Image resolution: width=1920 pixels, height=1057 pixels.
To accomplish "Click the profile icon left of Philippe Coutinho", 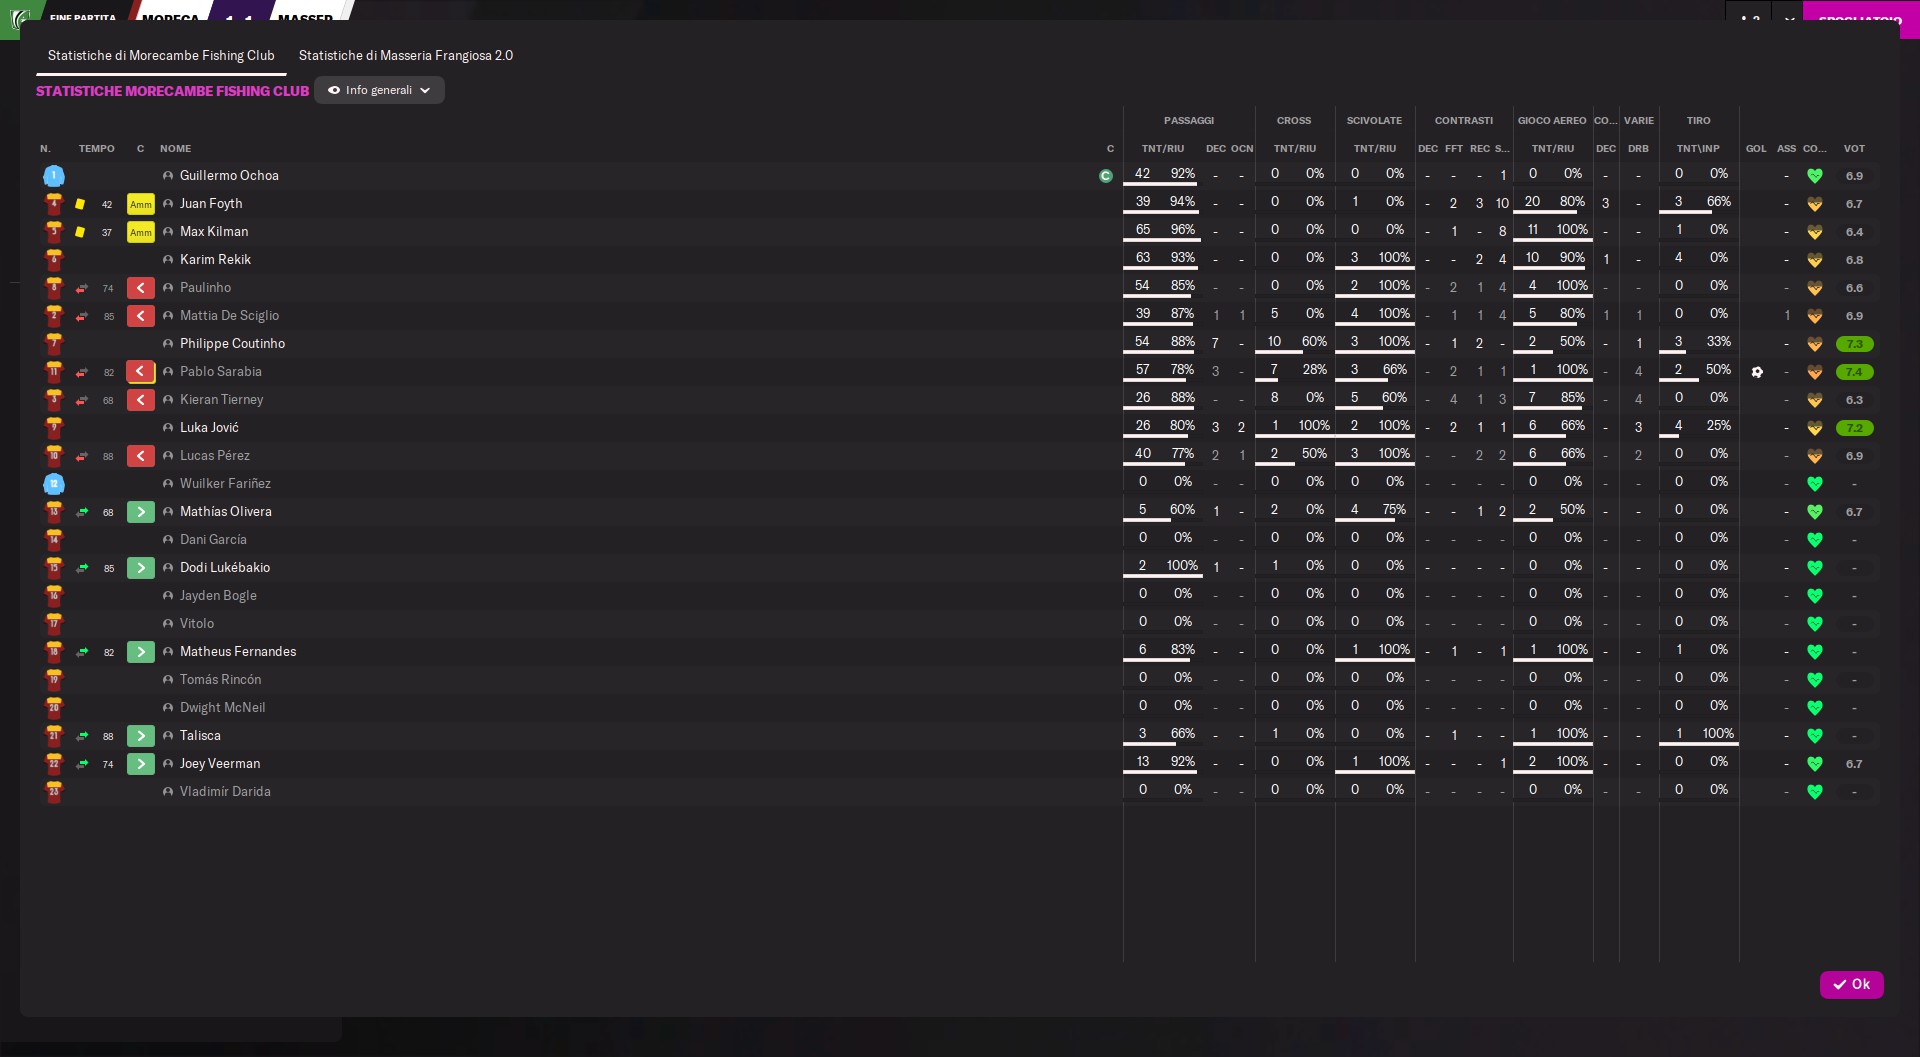I will [x=168, y=344].
